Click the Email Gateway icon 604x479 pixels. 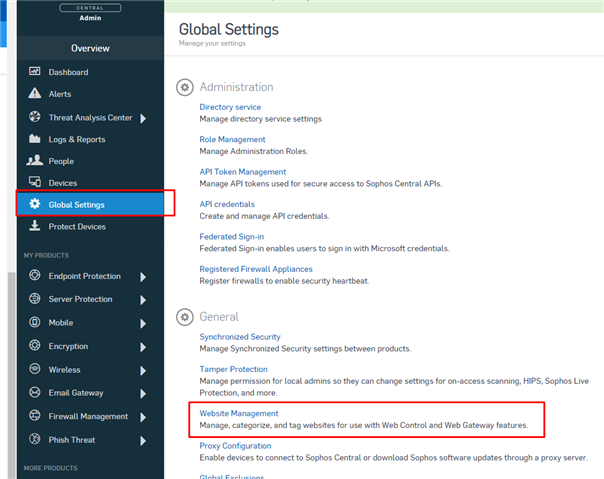point(35,392)
